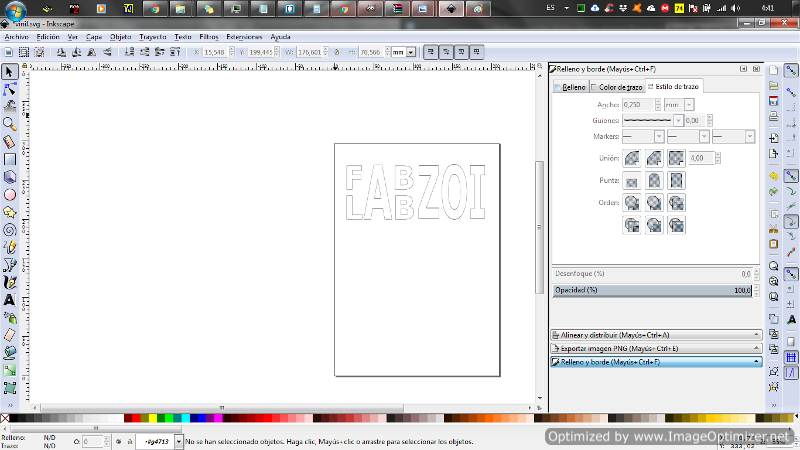
Task: Open the Extensiones menu
Action: click(244, 37)
